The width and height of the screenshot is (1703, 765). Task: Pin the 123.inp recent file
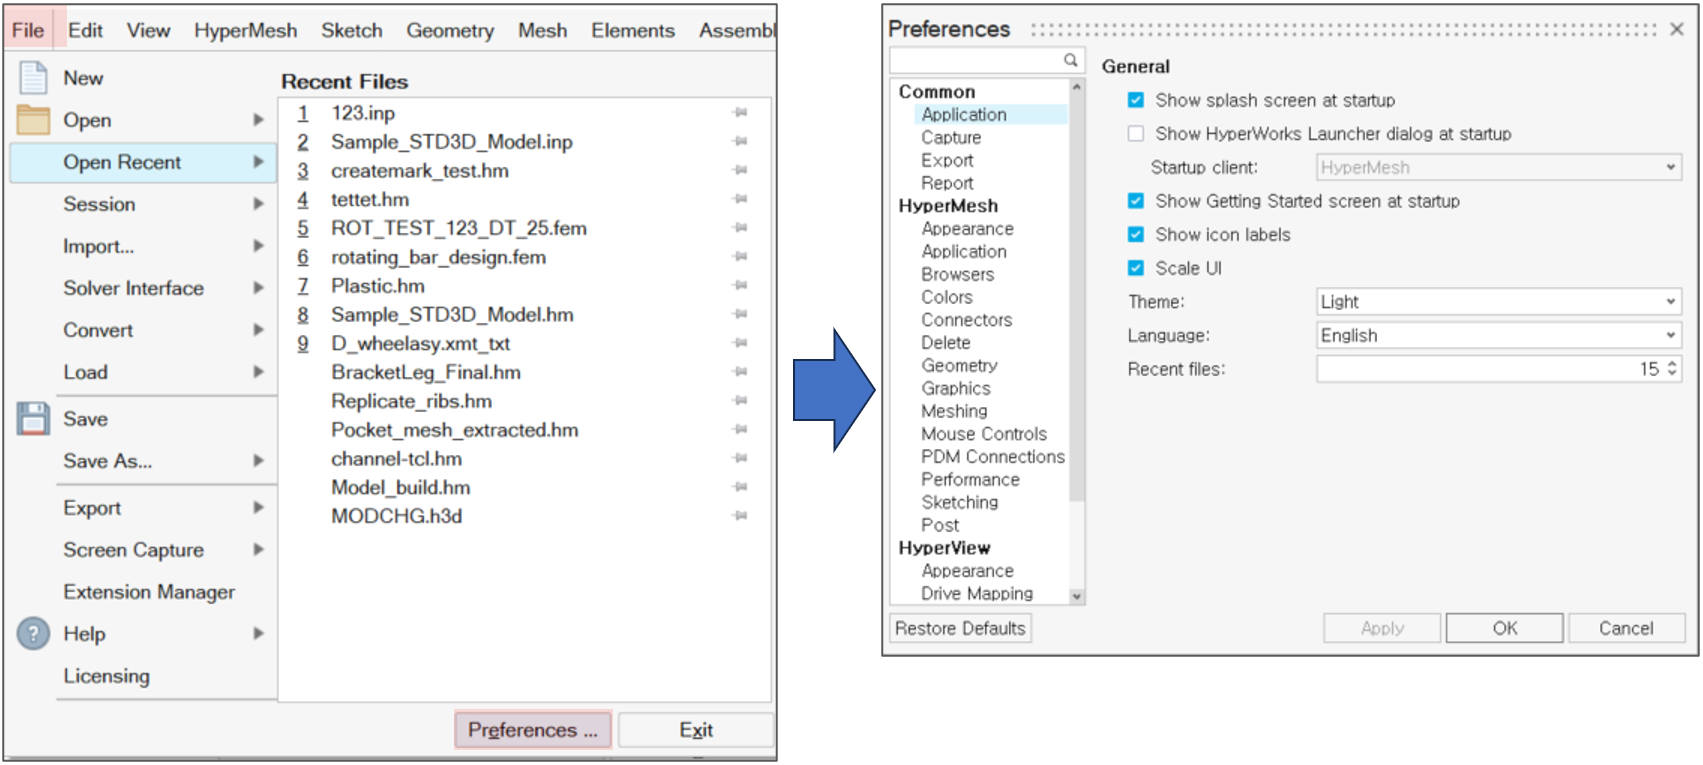click(x=740, y=113)
